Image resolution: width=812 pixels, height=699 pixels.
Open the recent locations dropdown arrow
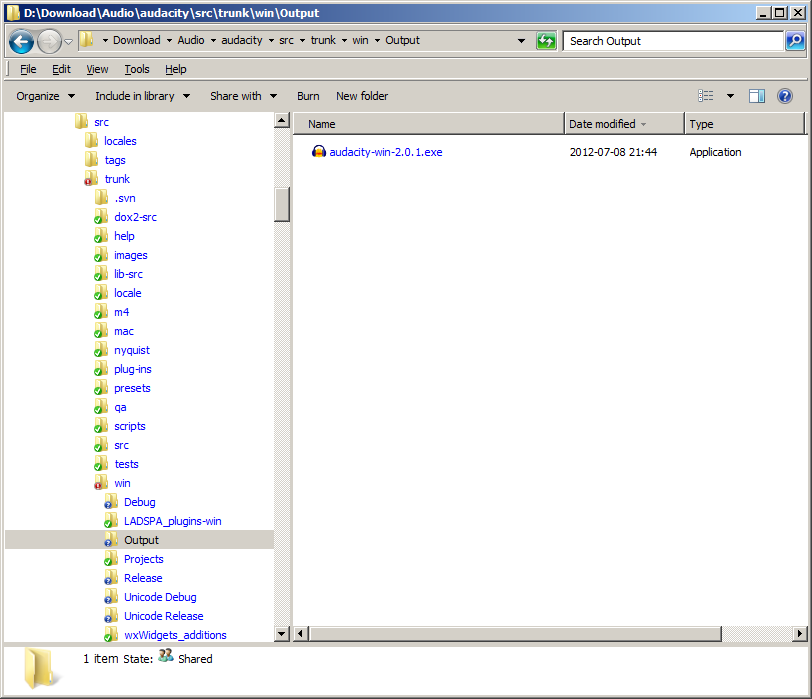(x=68, y=42)
